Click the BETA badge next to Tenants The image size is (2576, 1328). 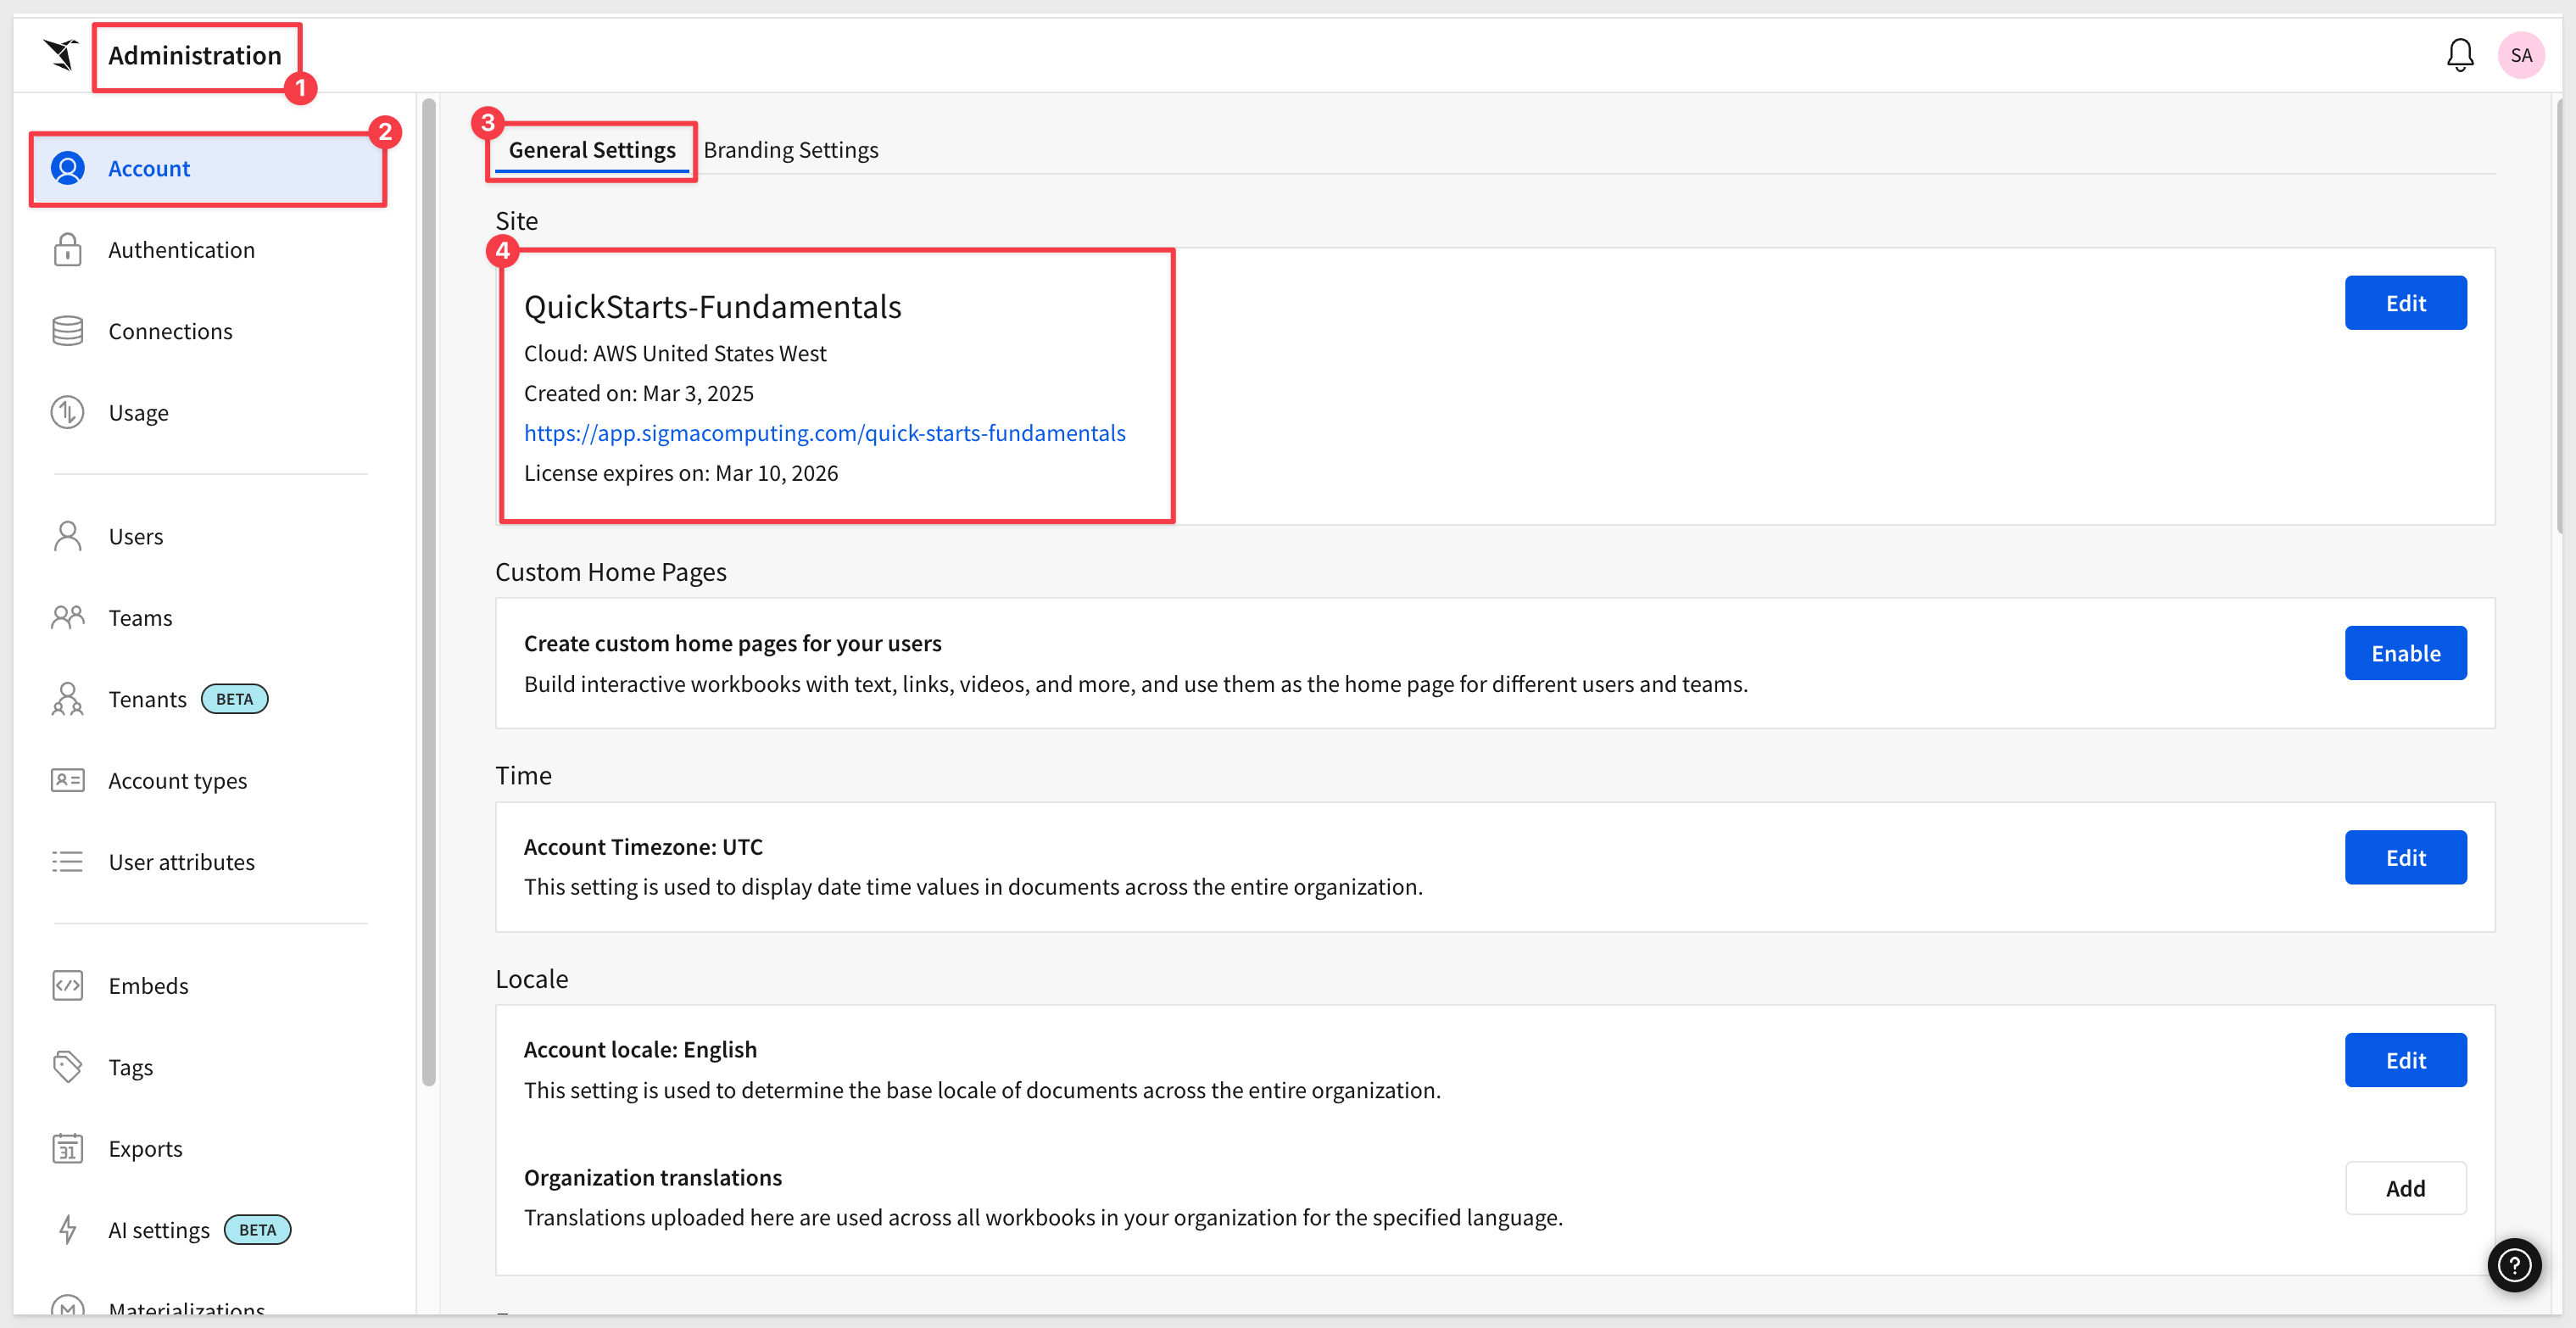[x=235, y=699]
